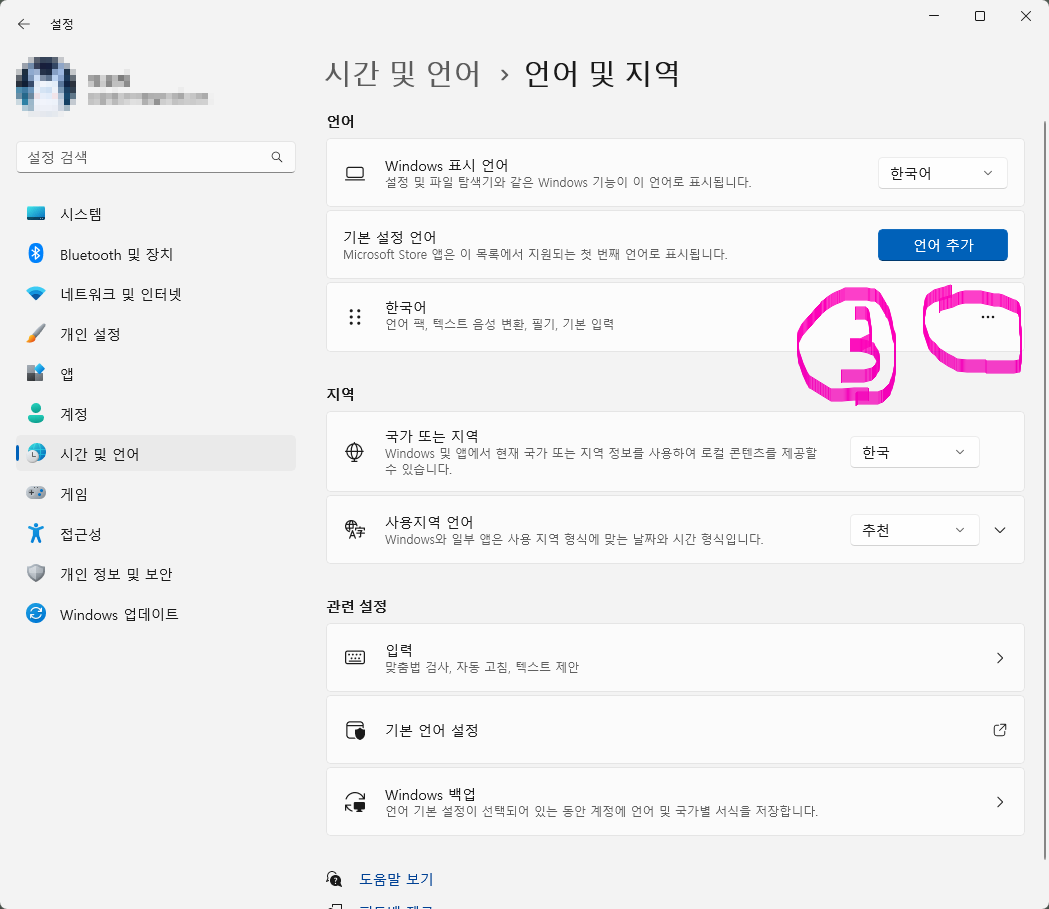The image size is (1049, 909).
Task: Click the 네트워크 및 인터넷 Wi-Fi icon
Action: pyautogui.click(x=35, y=294)
